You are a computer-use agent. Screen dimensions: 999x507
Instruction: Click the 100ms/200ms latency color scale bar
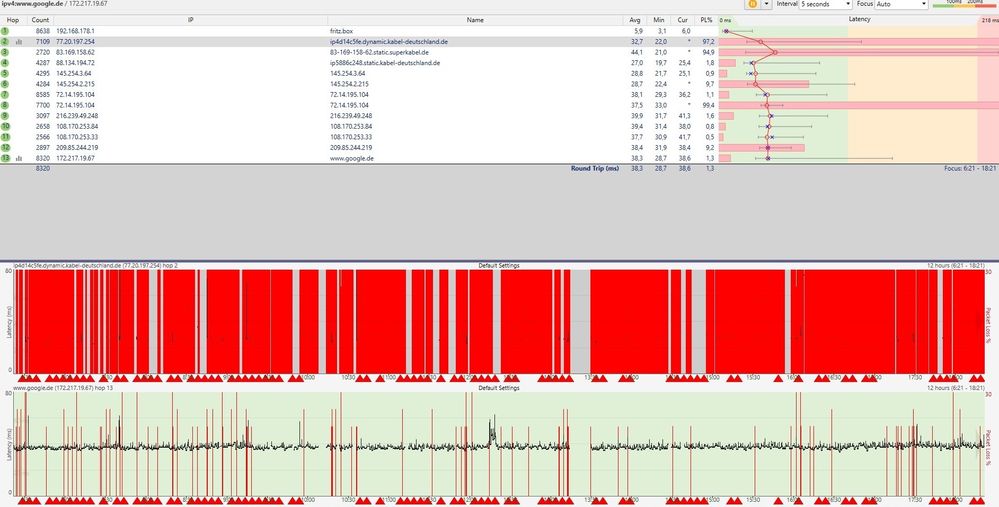click(x=963, y=4)
